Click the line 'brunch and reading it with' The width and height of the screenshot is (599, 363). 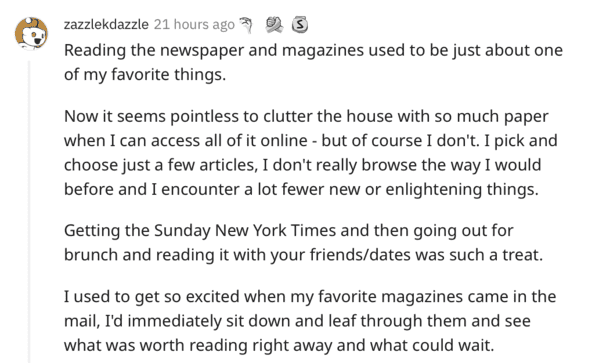(303, 255)
